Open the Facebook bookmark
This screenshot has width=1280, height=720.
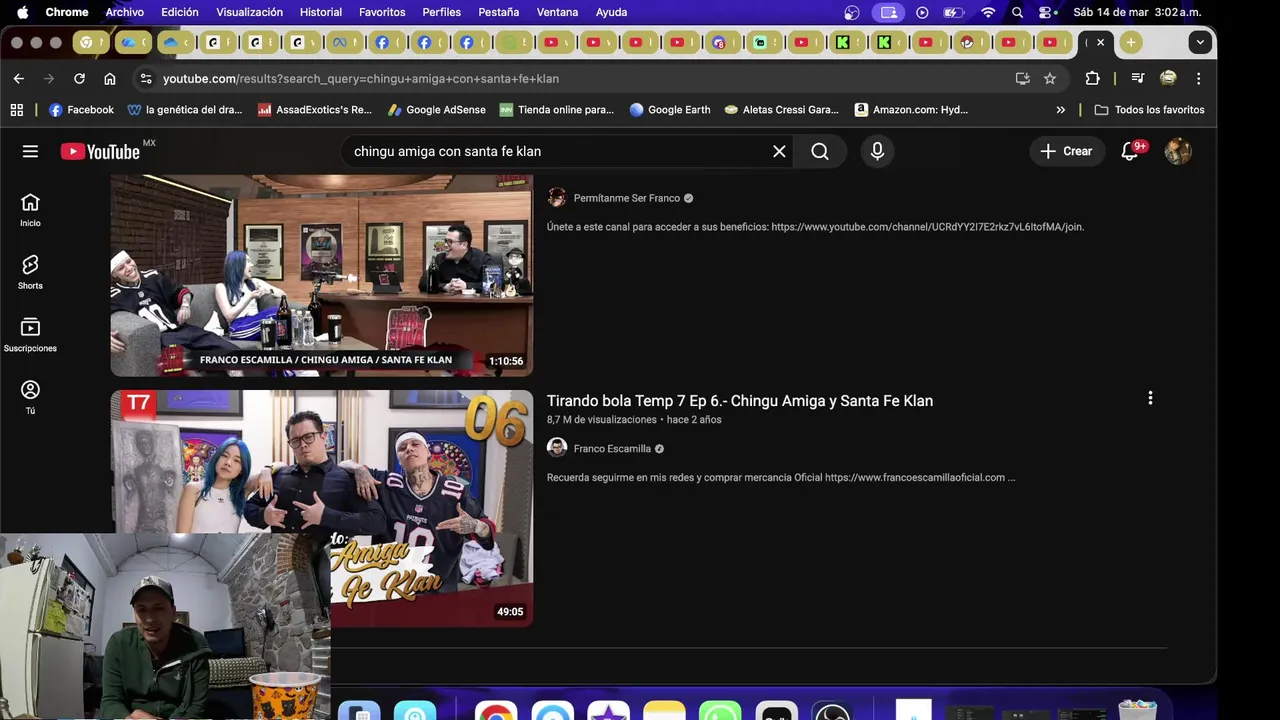tap(81, 110)
